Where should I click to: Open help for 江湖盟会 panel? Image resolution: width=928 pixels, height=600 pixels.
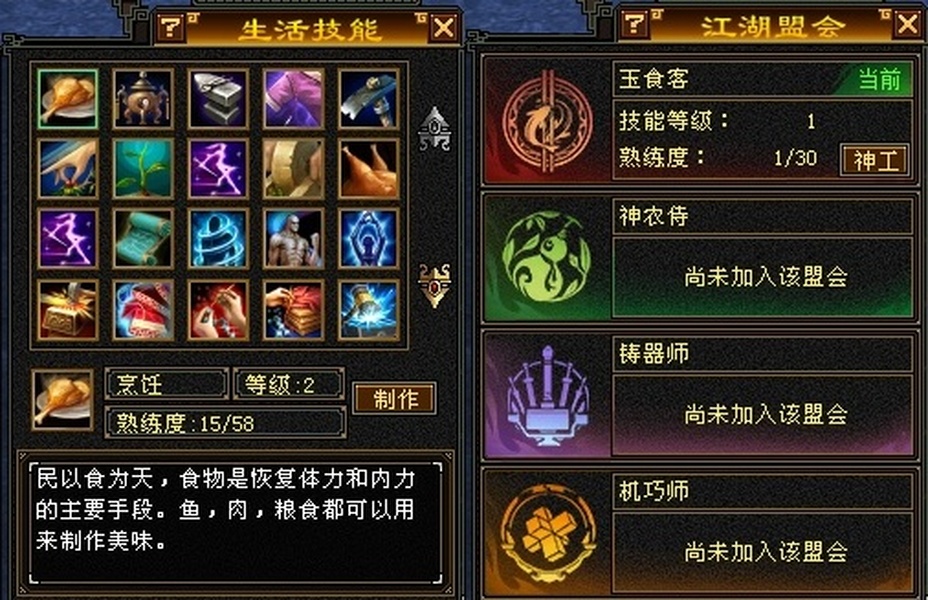[x=635, y=25]
